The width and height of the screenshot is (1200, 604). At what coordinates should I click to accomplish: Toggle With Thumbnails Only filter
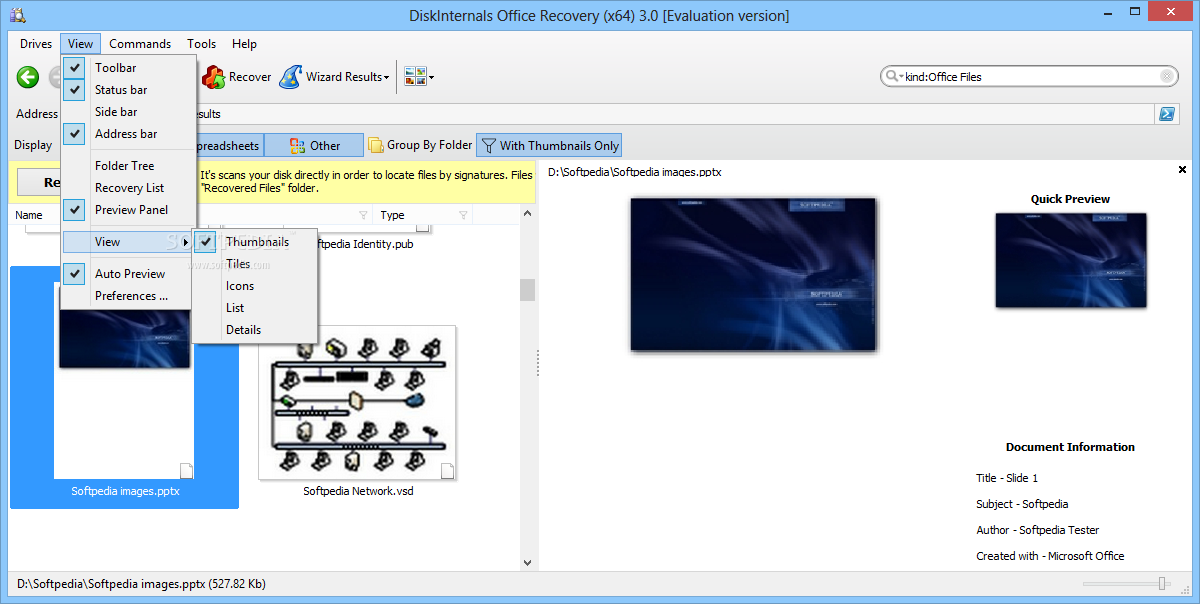pos(549,146)
